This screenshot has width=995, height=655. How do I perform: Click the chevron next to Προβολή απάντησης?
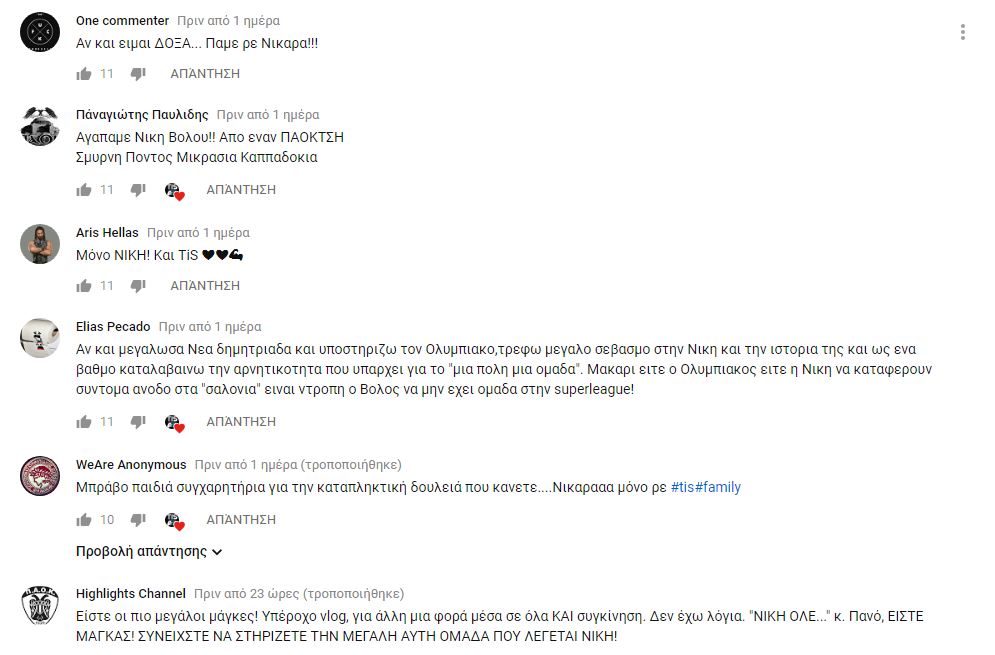pyautogui.click(x=217, y=552)
